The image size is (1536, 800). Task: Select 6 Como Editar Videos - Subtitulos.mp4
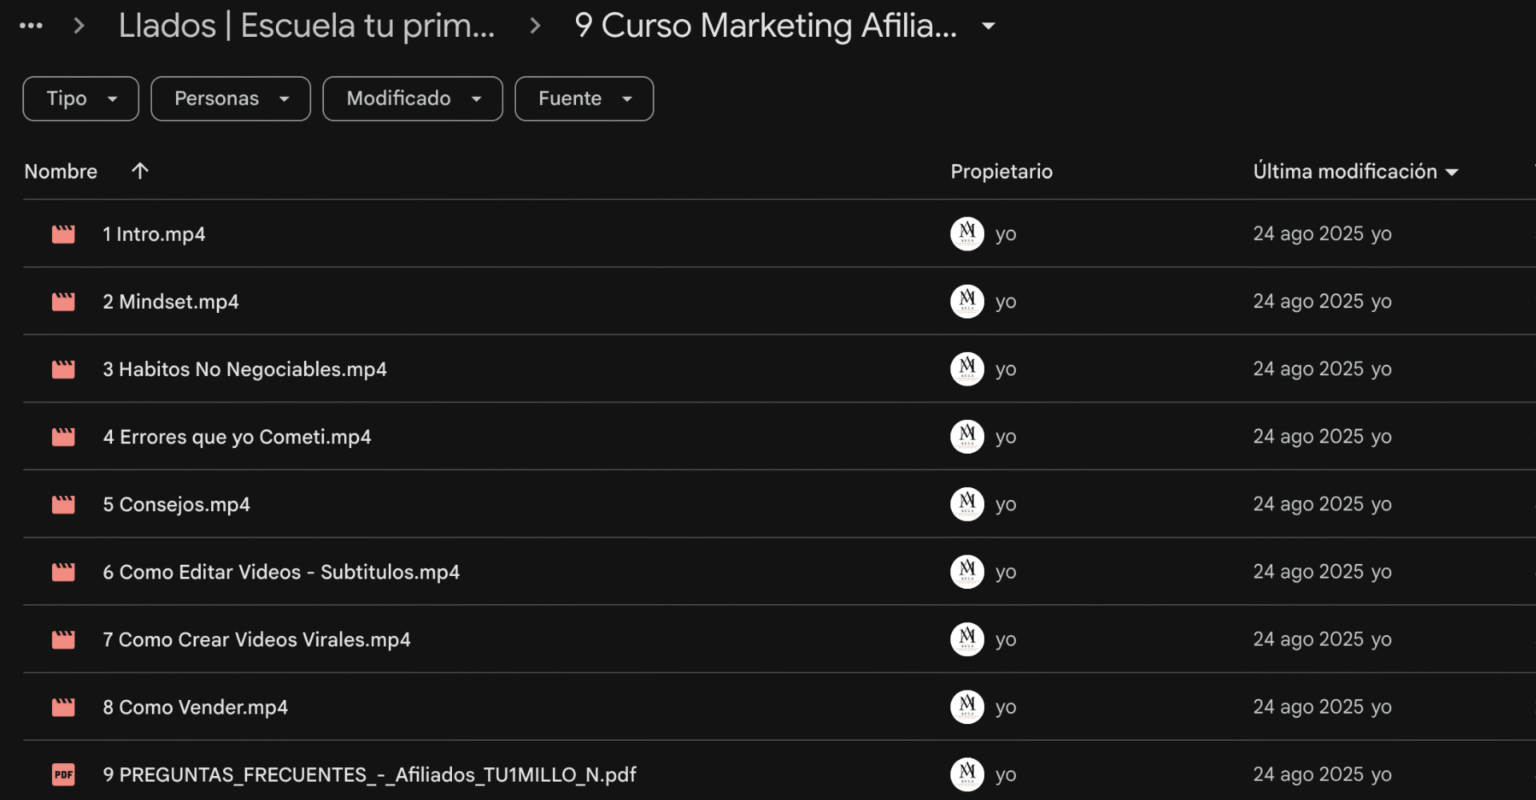point(281,573)
